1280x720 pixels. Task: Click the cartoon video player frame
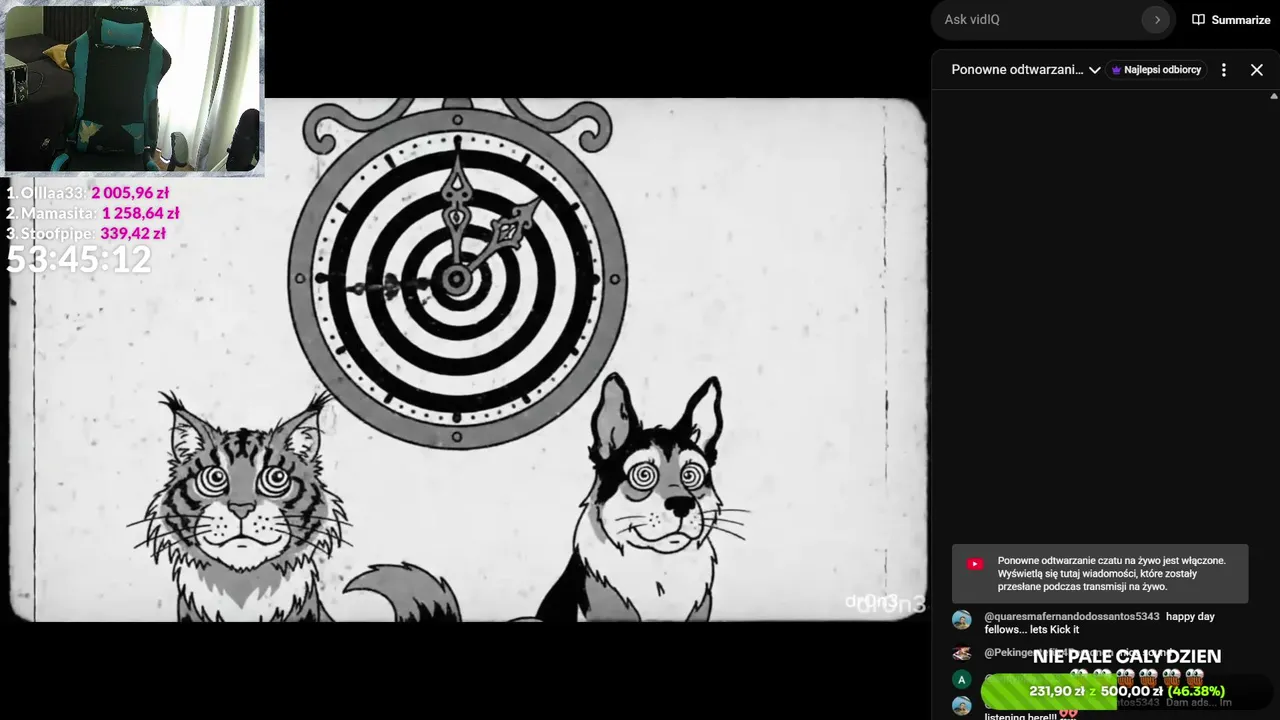click(468, 360)
